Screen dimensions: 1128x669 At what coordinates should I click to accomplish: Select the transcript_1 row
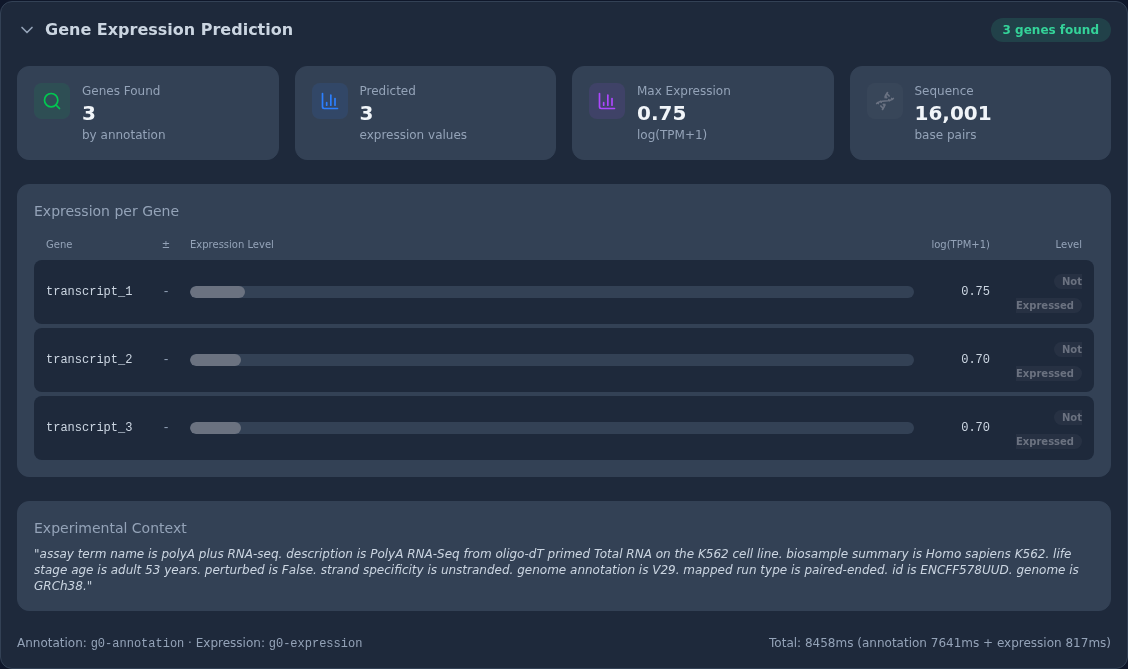coord(563,291)
